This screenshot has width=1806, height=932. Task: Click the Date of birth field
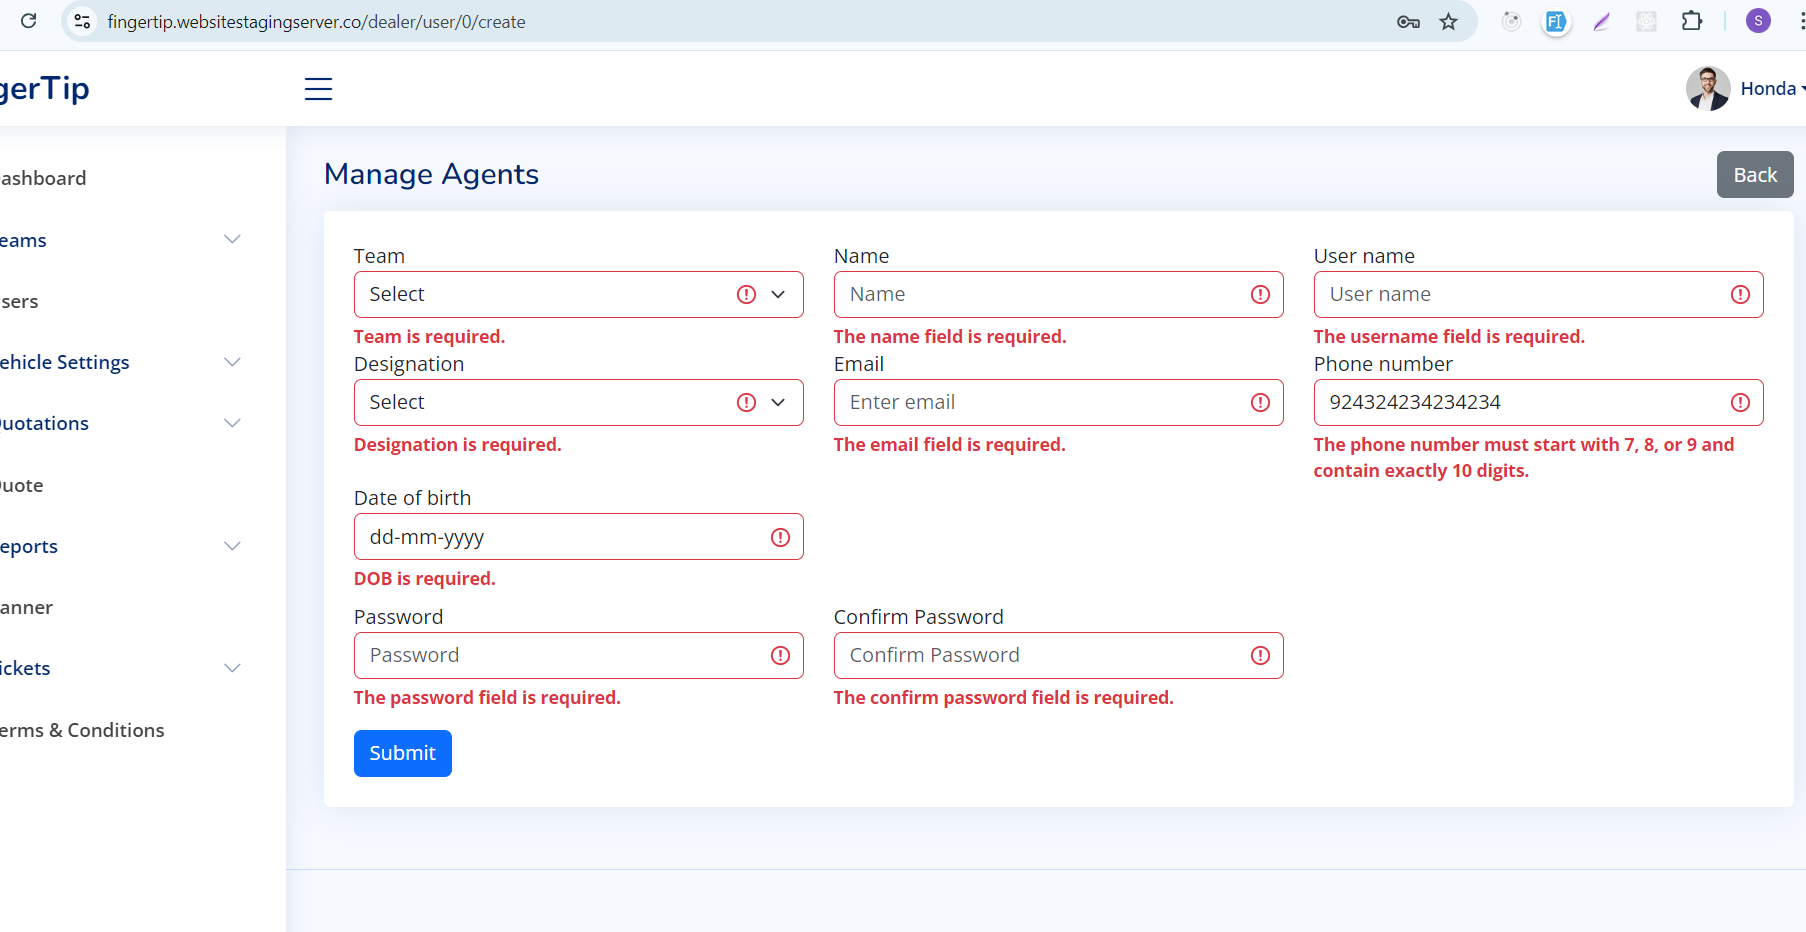[560, 537]
